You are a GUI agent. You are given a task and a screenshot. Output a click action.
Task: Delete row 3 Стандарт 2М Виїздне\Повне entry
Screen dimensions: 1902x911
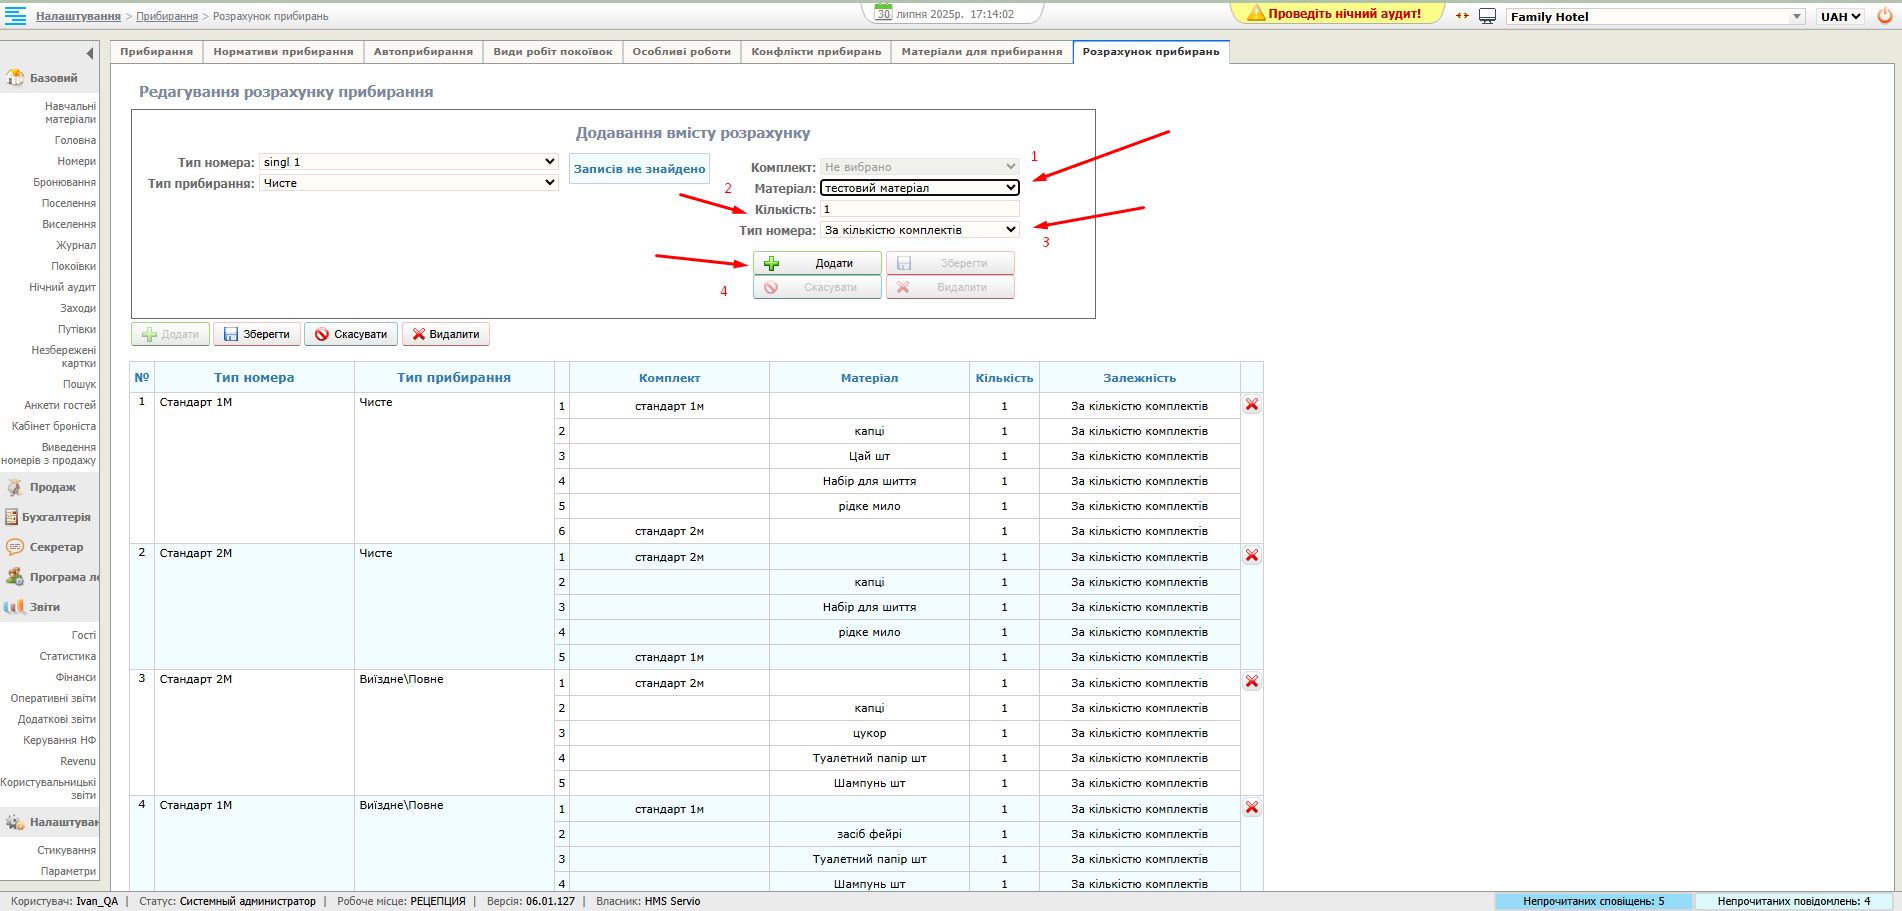tap(1251, 682)
